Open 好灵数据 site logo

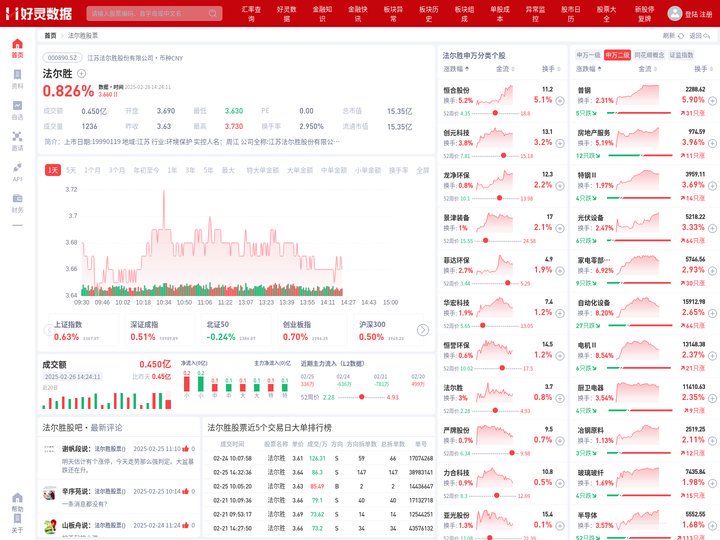39,13
